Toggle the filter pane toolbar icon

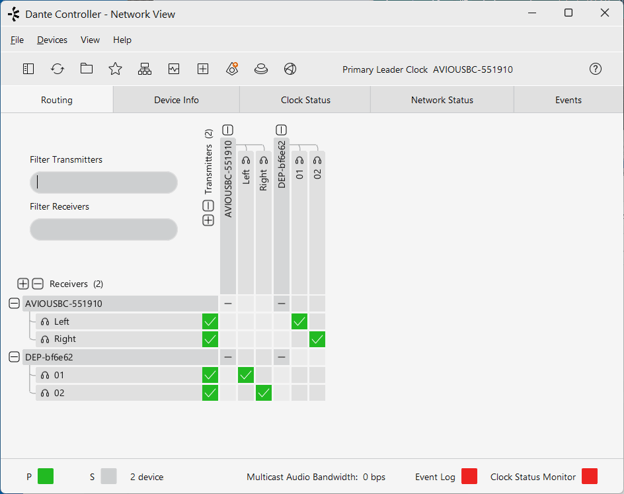point(28,69)
